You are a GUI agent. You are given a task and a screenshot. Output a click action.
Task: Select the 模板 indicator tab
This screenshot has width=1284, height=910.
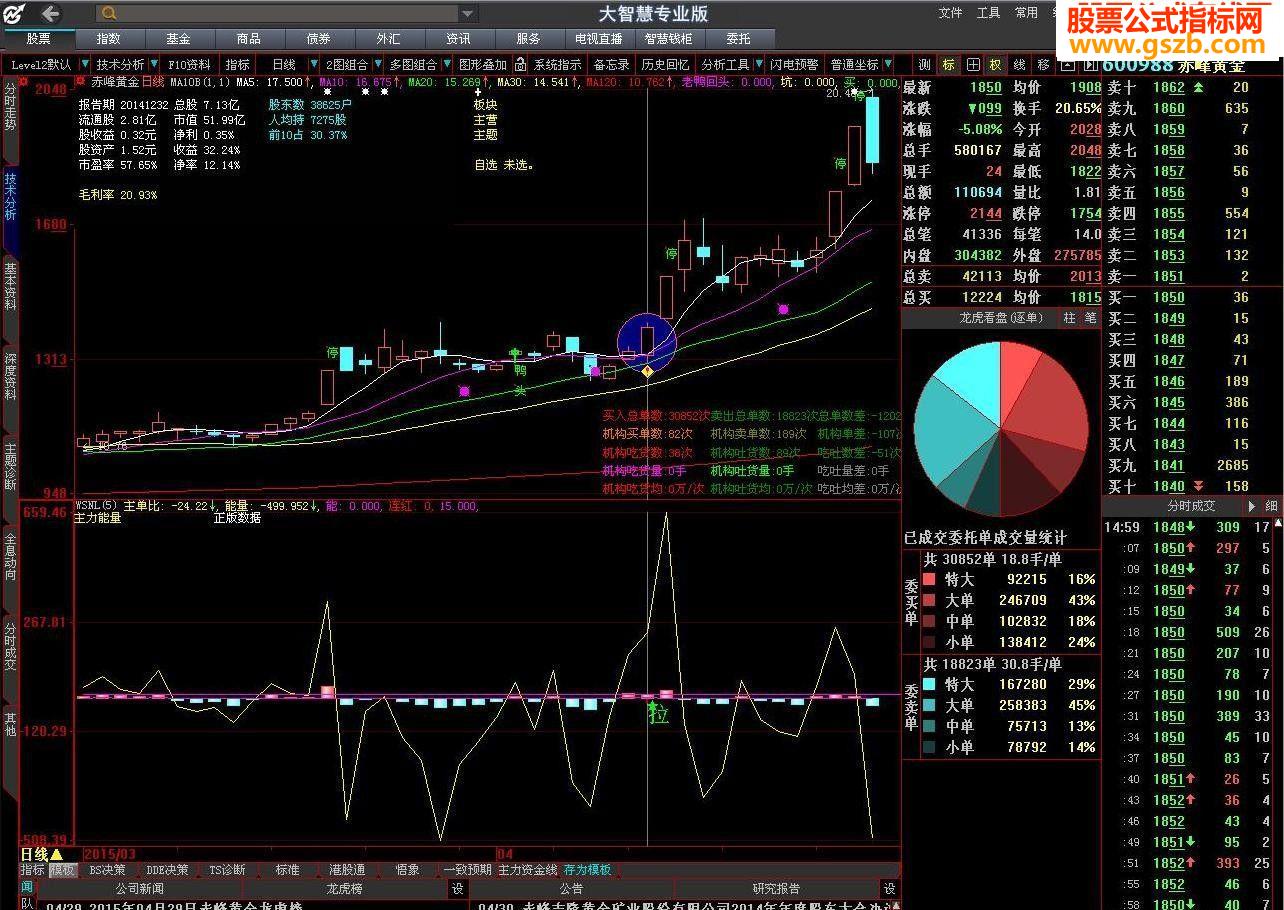[x=62, y=870]
